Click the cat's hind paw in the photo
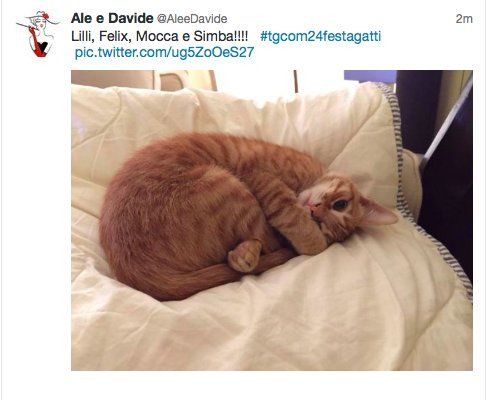The image size is (486, 400). click(245, 256)
